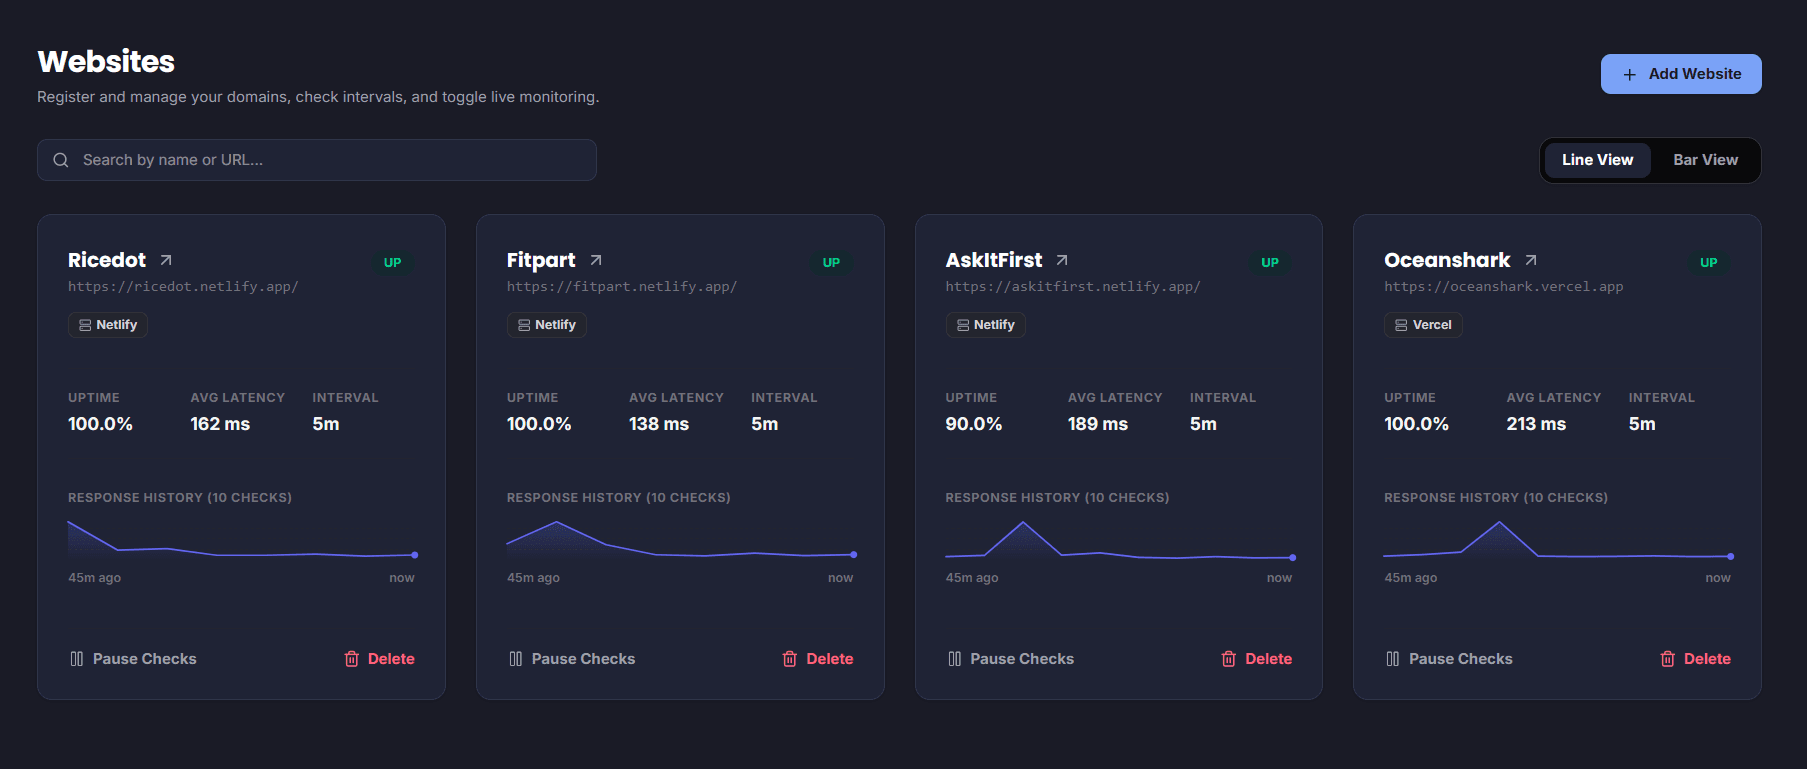Click server icon in AskItFirst Netlify badge
Image resolution: width=1807 pixels, height=769 pixels.
coord(963,325)
